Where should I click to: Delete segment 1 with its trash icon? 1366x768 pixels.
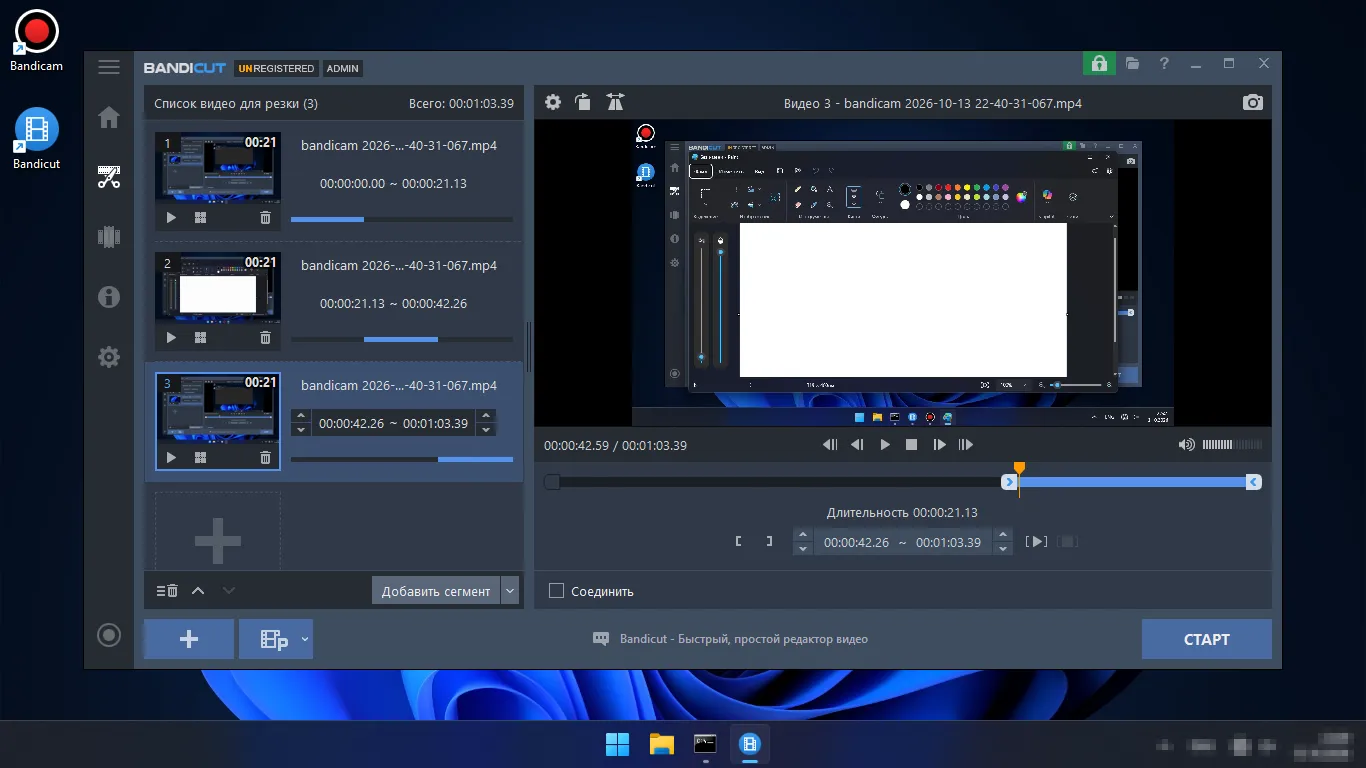pos(265,217)
